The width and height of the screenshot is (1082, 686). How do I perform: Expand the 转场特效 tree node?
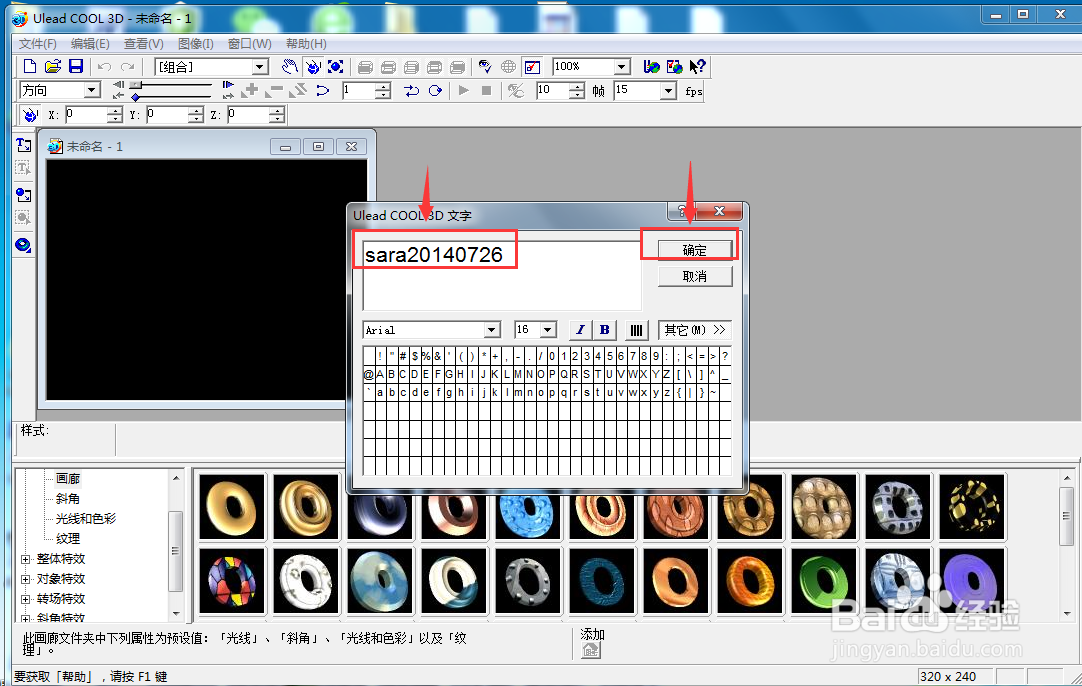pyautogui.click(x=26, y=599)
